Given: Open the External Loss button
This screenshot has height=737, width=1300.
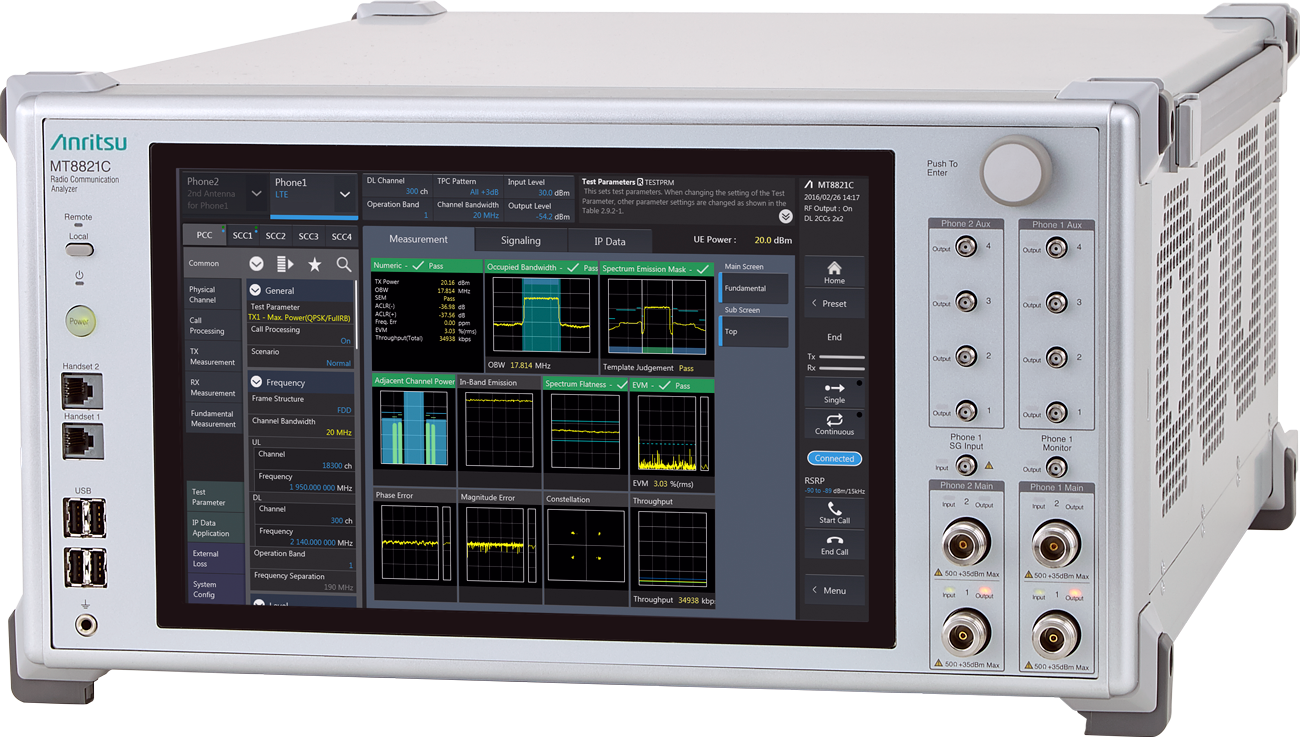Looking at the screenshot, I should tap(214, 559).
